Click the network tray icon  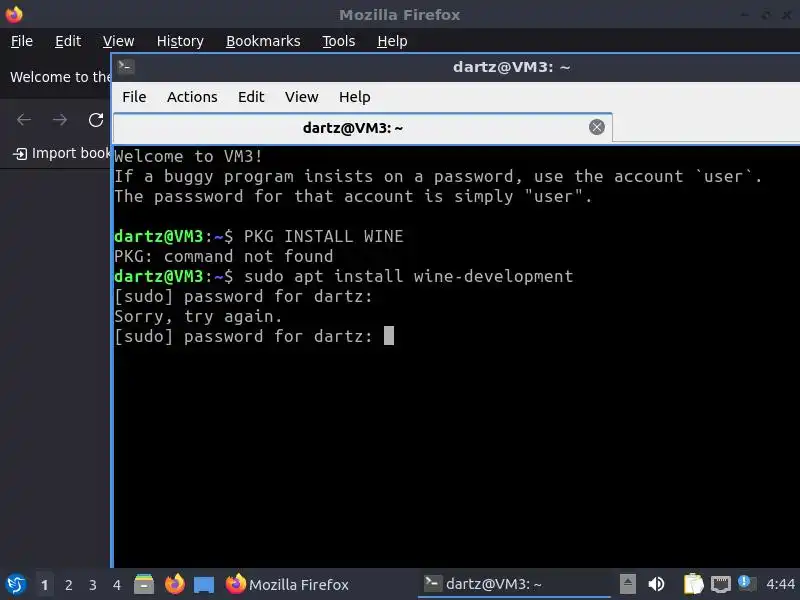click(x=720, y=584)
